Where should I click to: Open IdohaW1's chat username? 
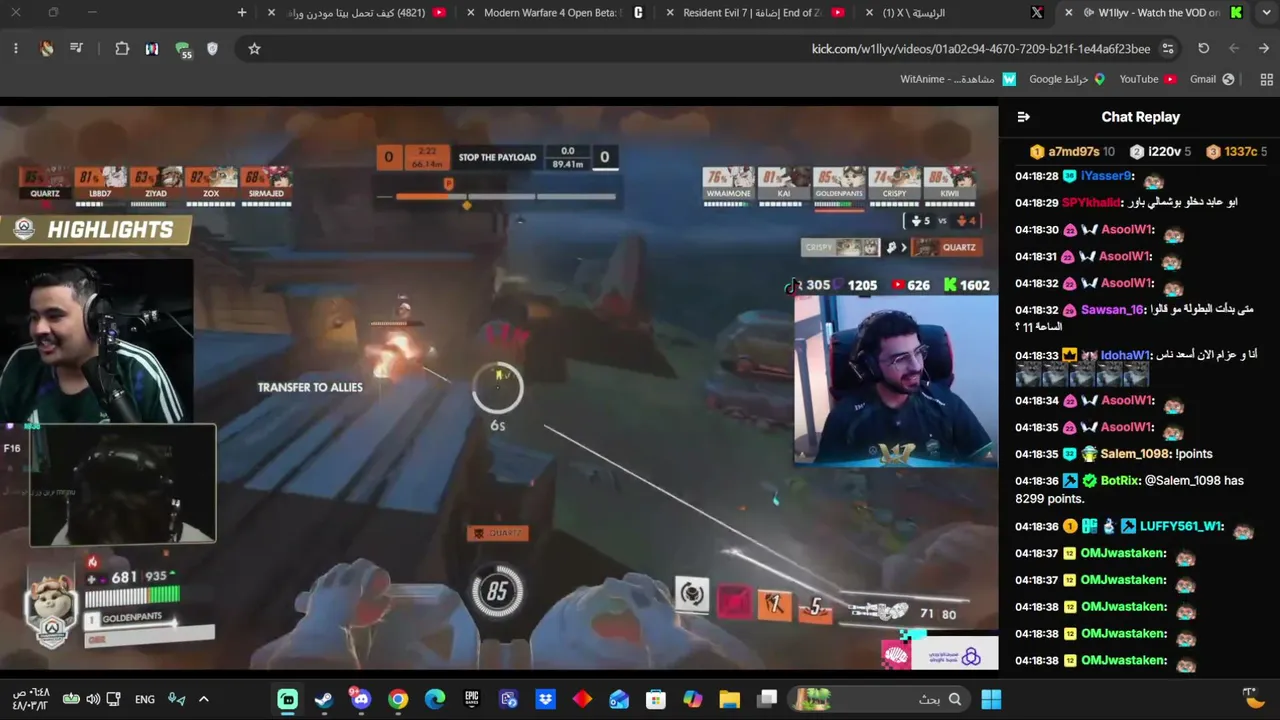click(x=1124, y=355)
